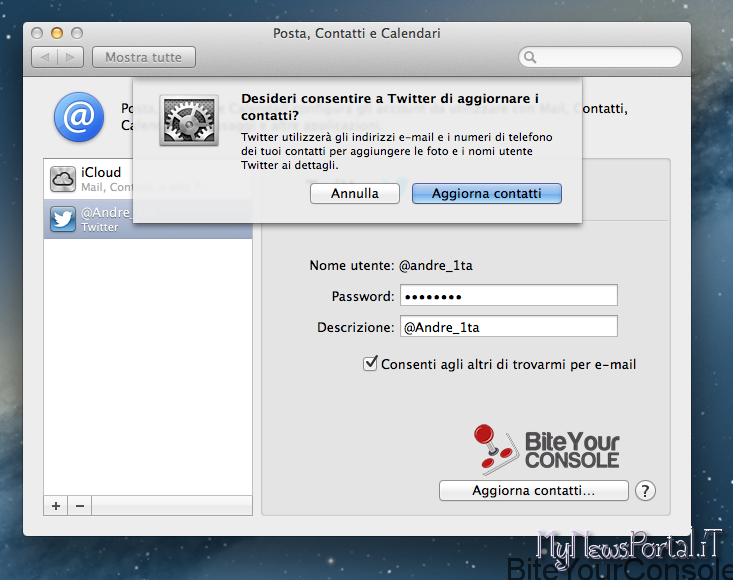The image size is (733, 580).
Task: Click the Nome utente value @andre_1ta
Action: point(436,265)
